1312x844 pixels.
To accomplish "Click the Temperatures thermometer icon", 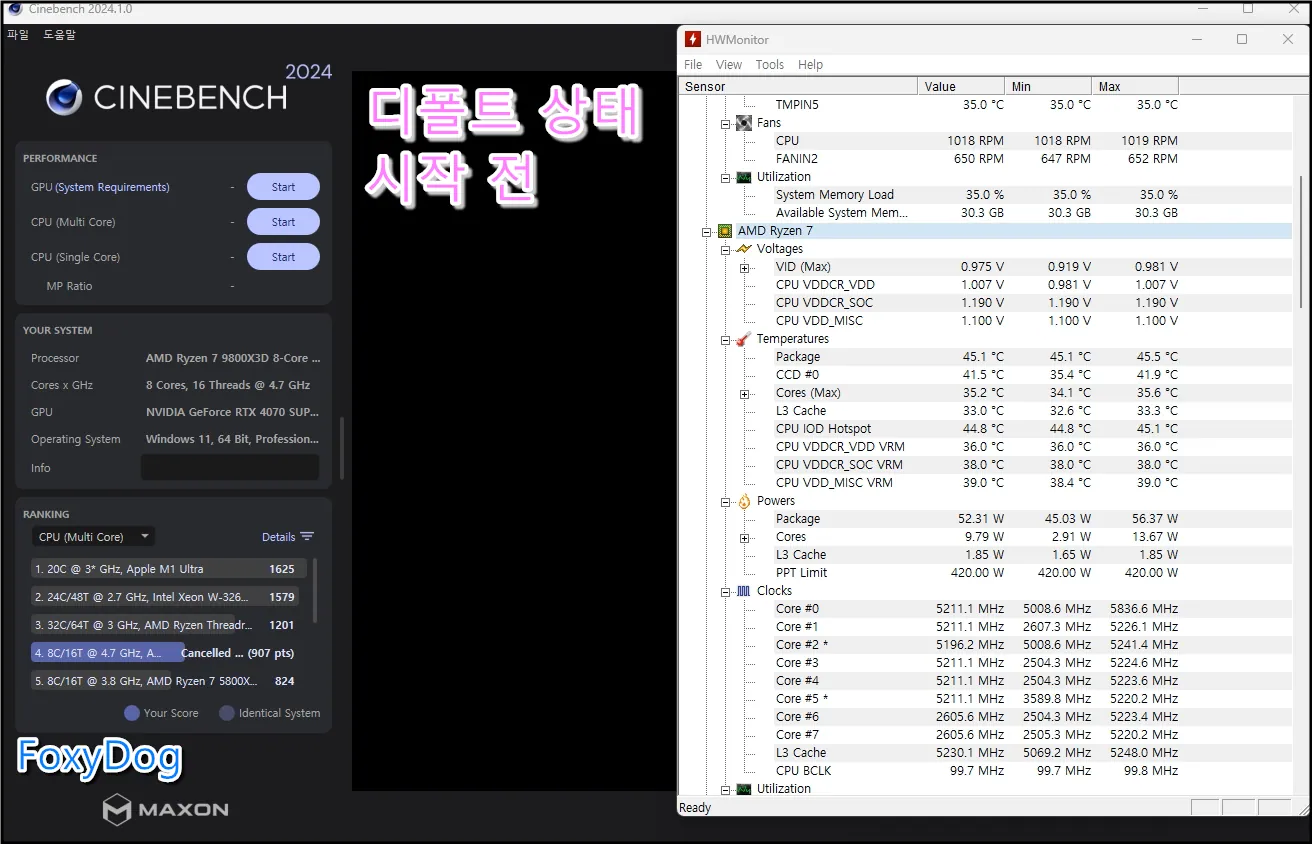I will point(743,339).
